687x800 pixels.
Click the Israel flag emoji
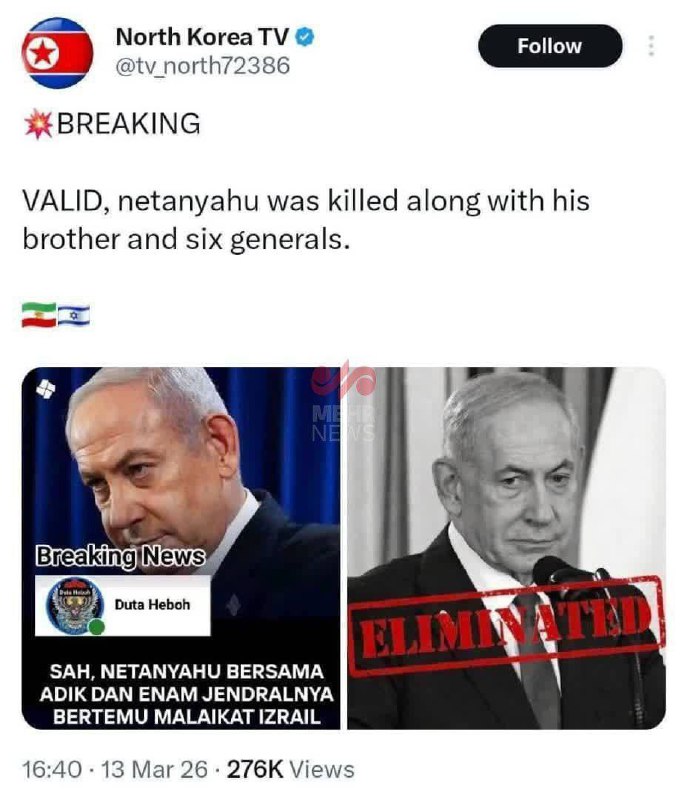pyautogui.click(x=73, y=315)
